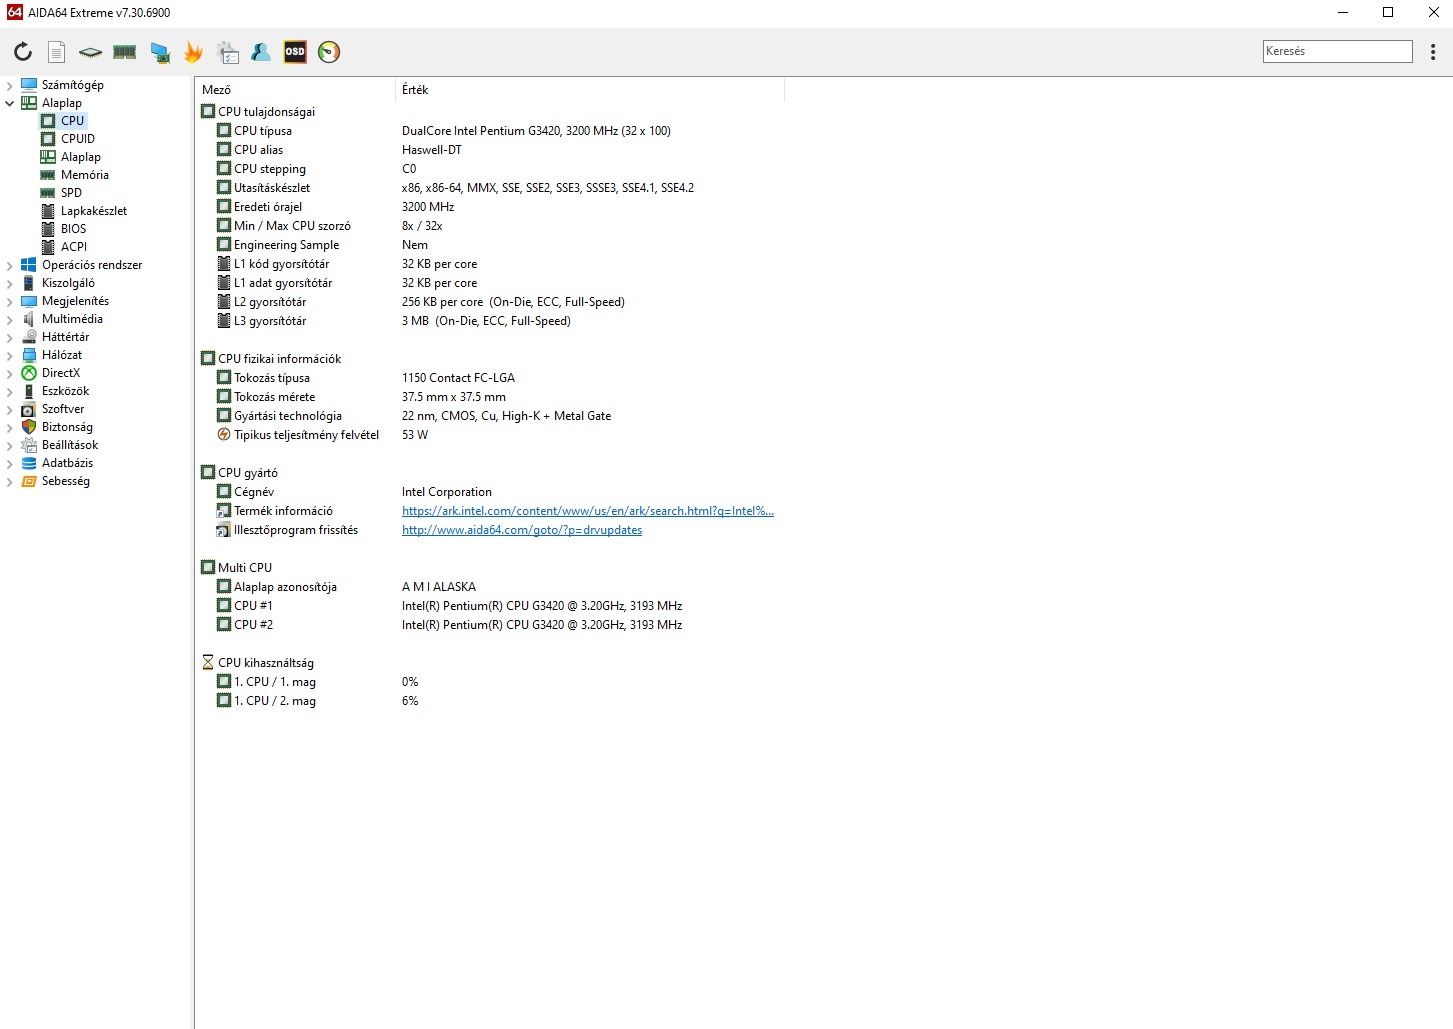Open the gear and checklist settings icon
1453x1029 pixels.
[228, 52]
